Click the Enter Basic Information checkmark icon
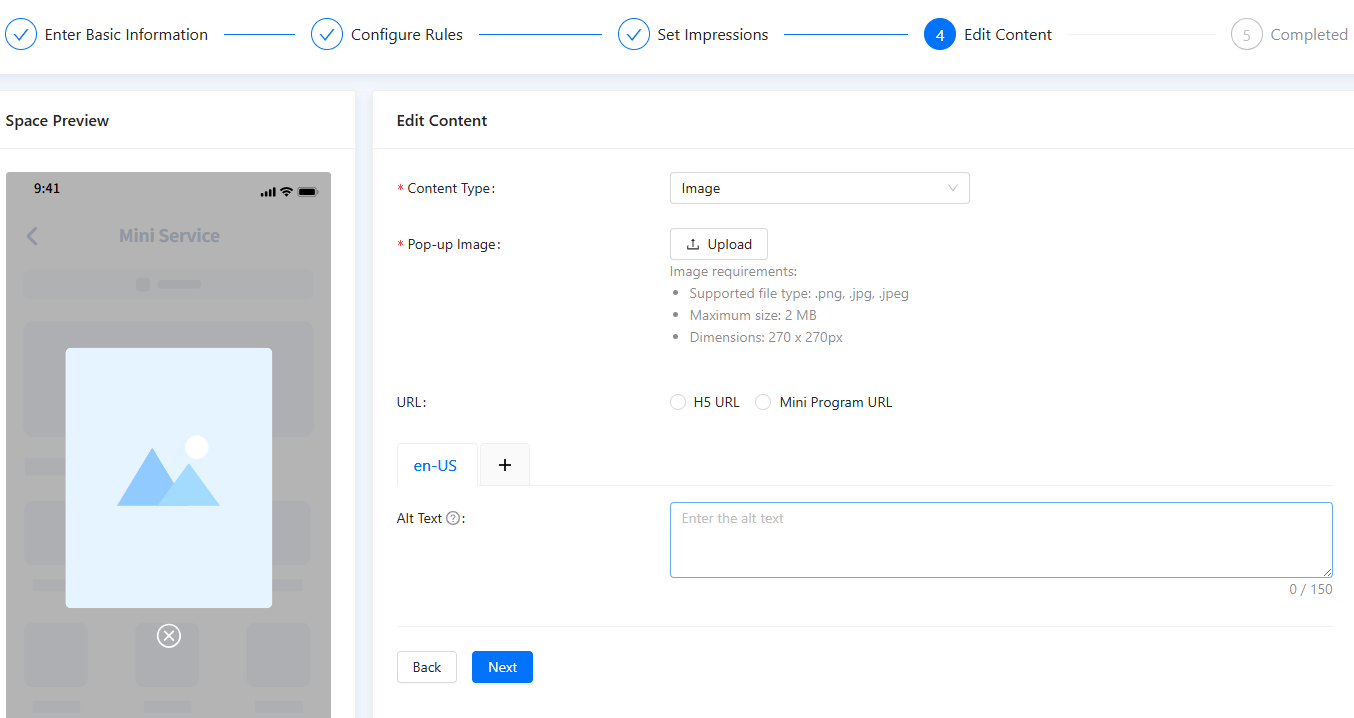This screenshot has width=1354, height=718. coord(21,34)
